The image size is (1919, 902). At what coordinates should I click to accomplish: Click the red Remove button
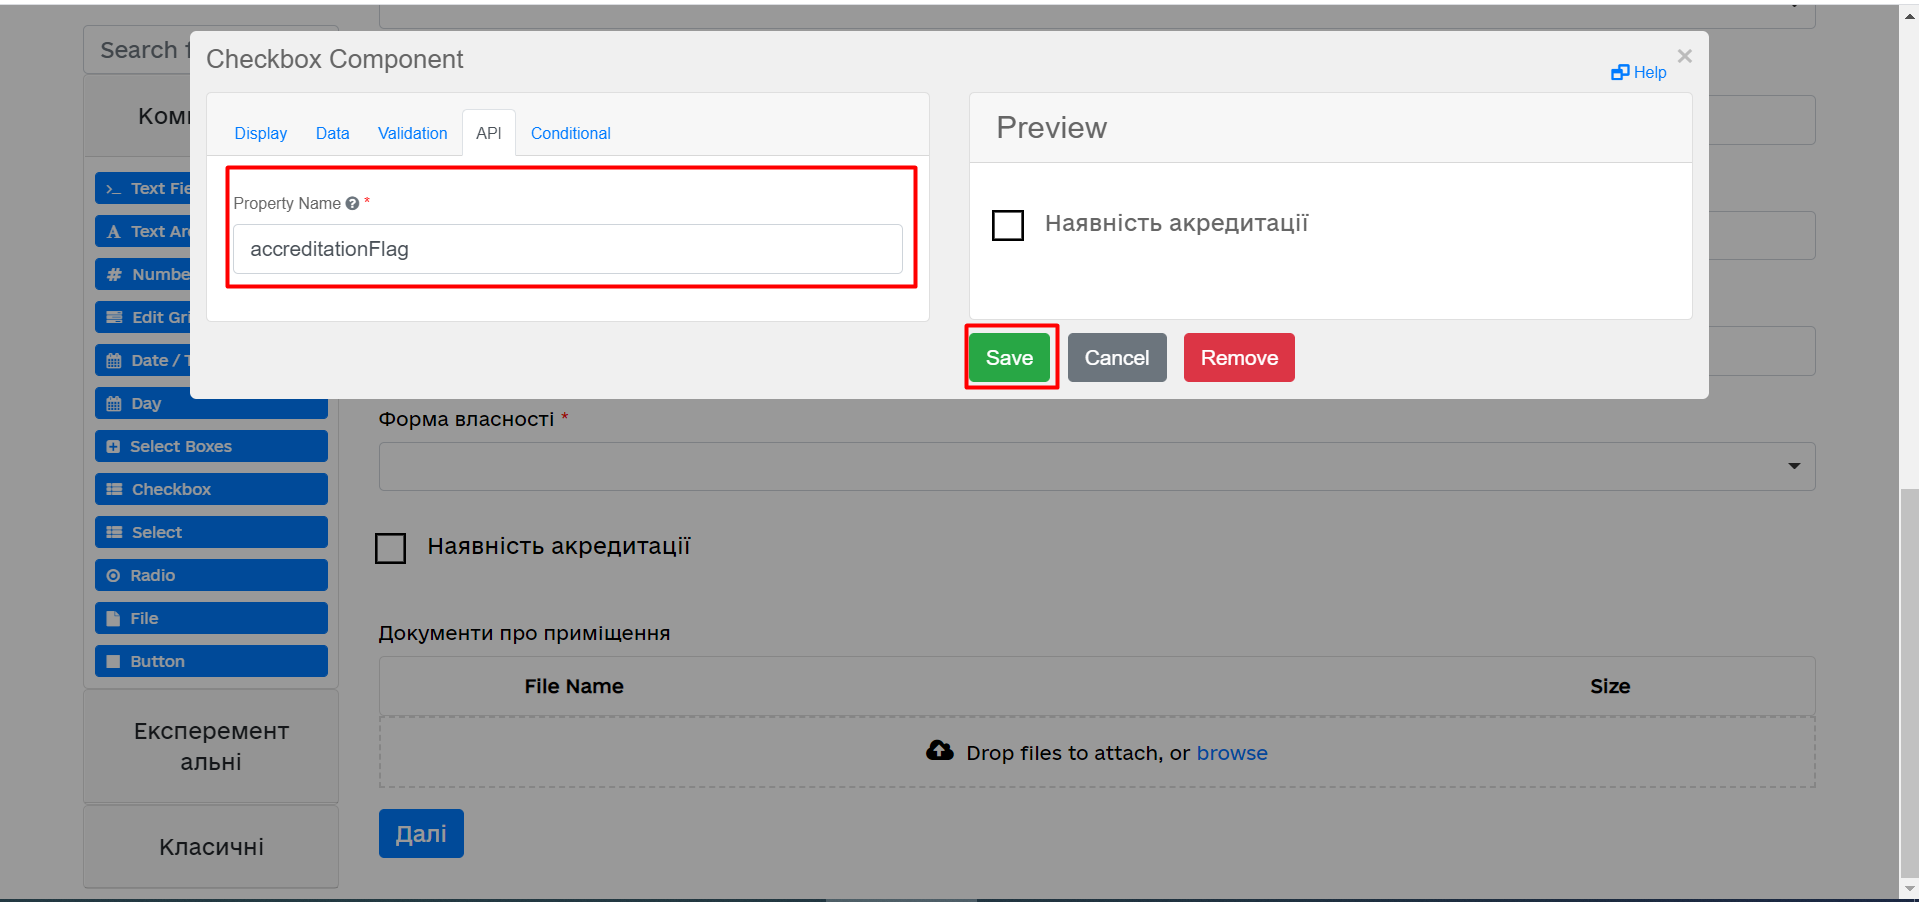pos(1238,358)
